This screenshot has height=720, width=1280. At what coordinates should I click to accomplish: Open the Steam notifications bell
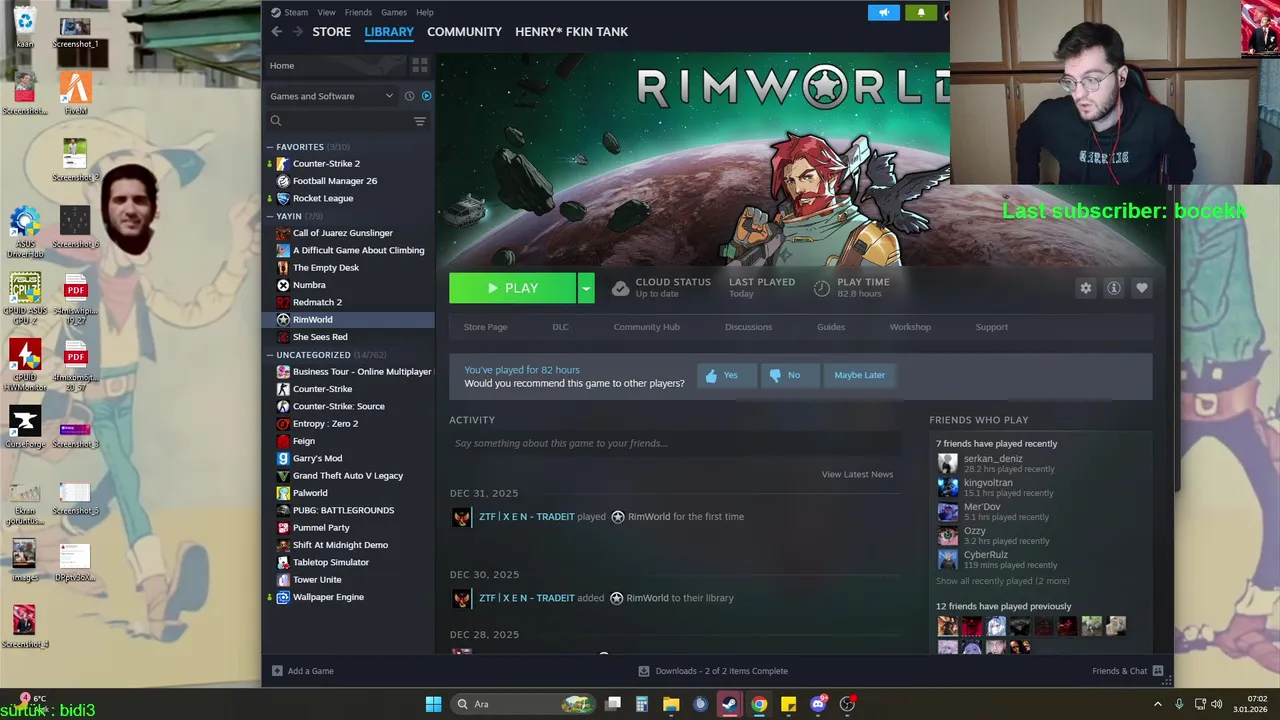921,12
